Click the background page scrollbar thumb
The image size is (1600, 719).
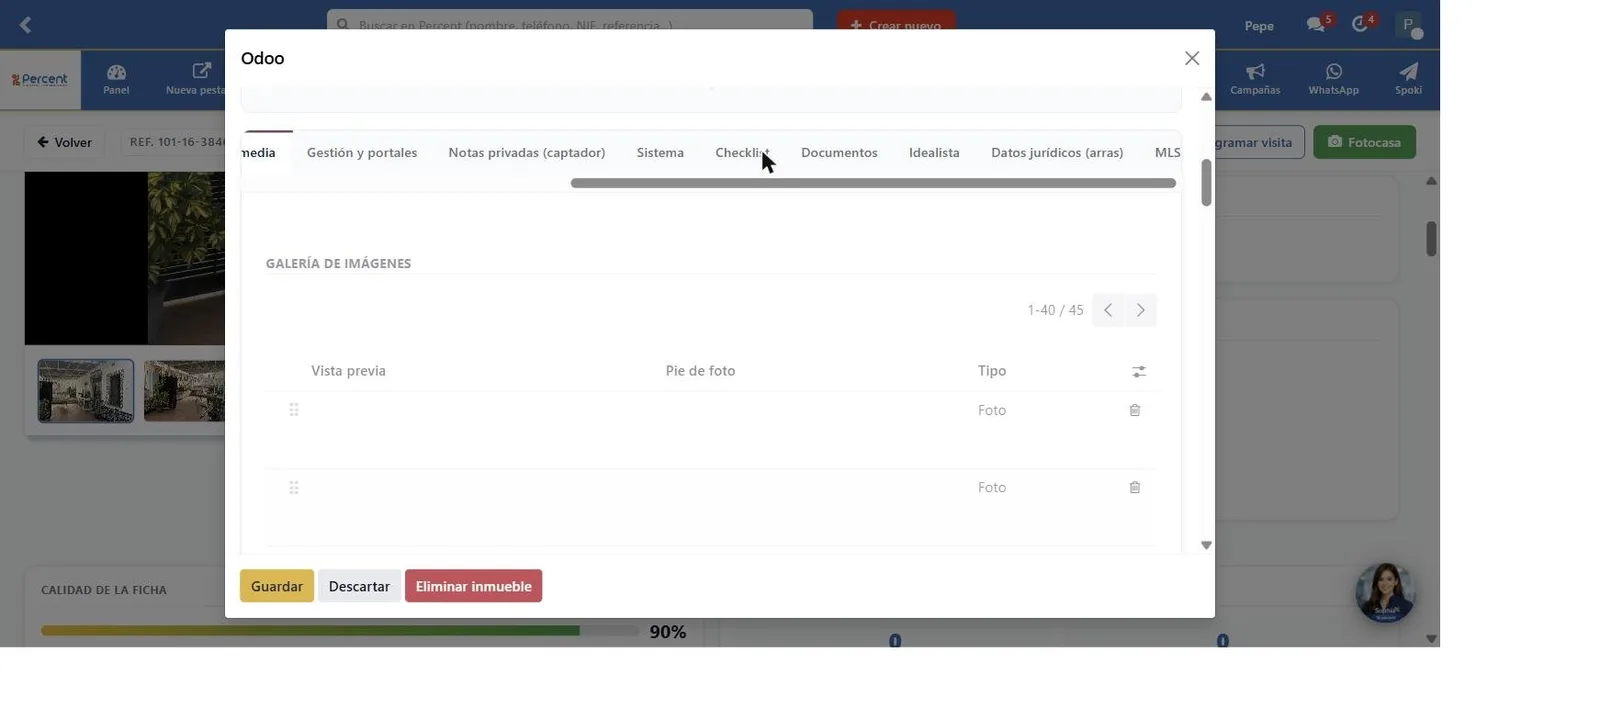click(1432, 239)
